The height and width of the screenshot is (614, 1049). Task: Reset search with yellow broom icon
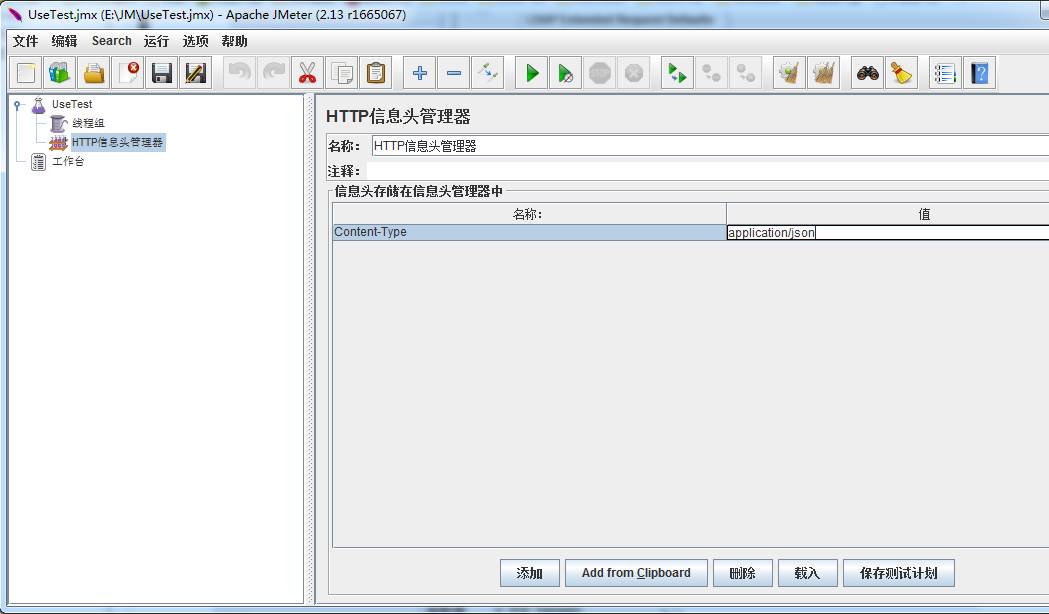pyautogui.click(x=902, y=73)
